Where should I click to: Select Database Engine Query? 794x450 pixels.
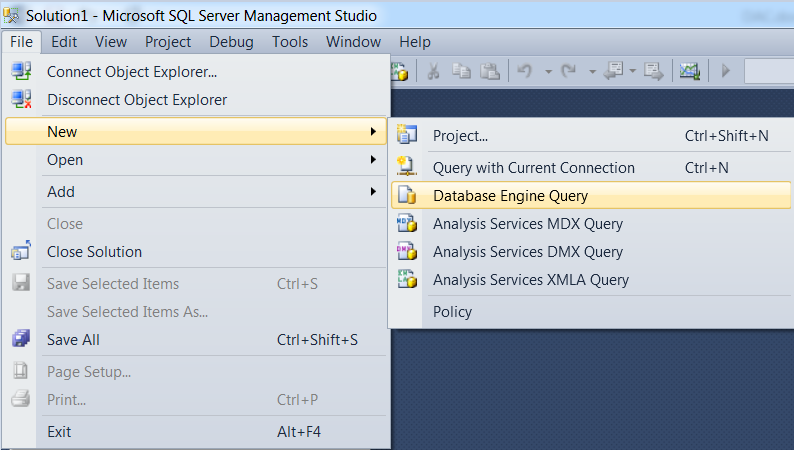590,195
